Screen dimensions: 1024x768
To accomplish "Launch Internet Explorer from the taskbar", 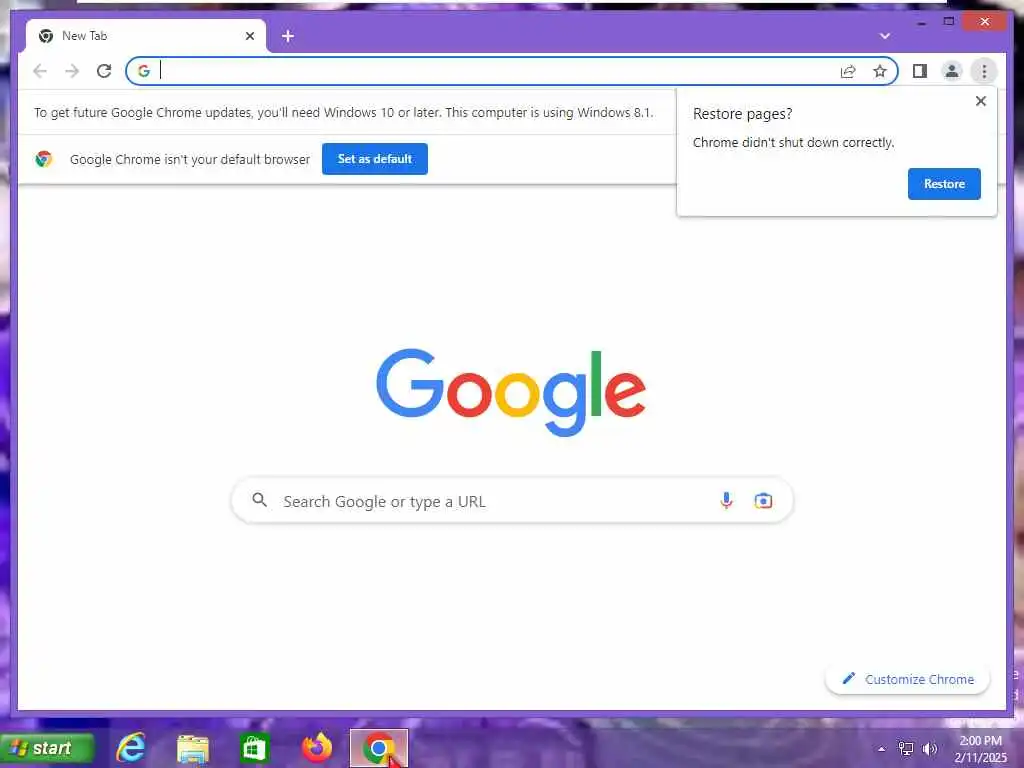I will [131, 748].
